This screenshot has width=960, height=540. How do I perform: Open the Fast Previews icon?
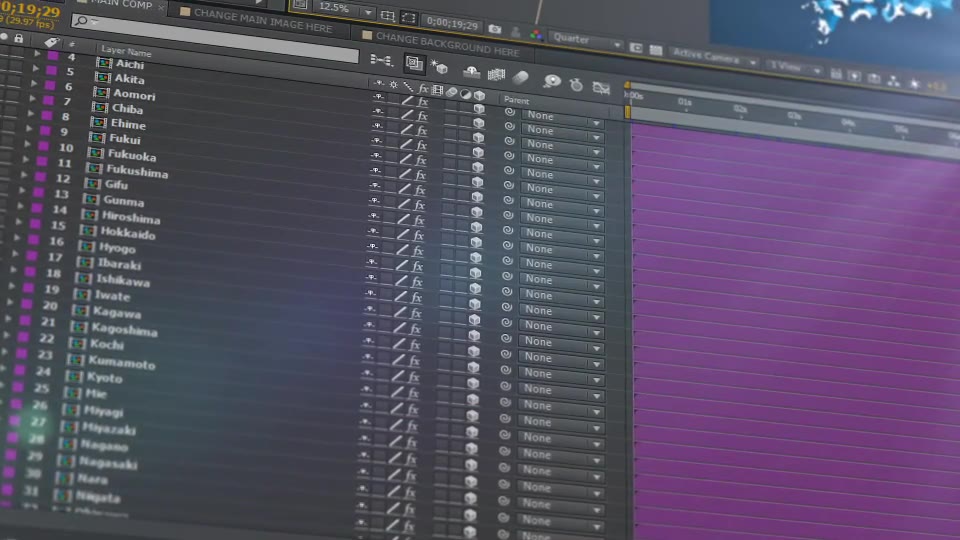pyautogui.click(x=855, y=77)
